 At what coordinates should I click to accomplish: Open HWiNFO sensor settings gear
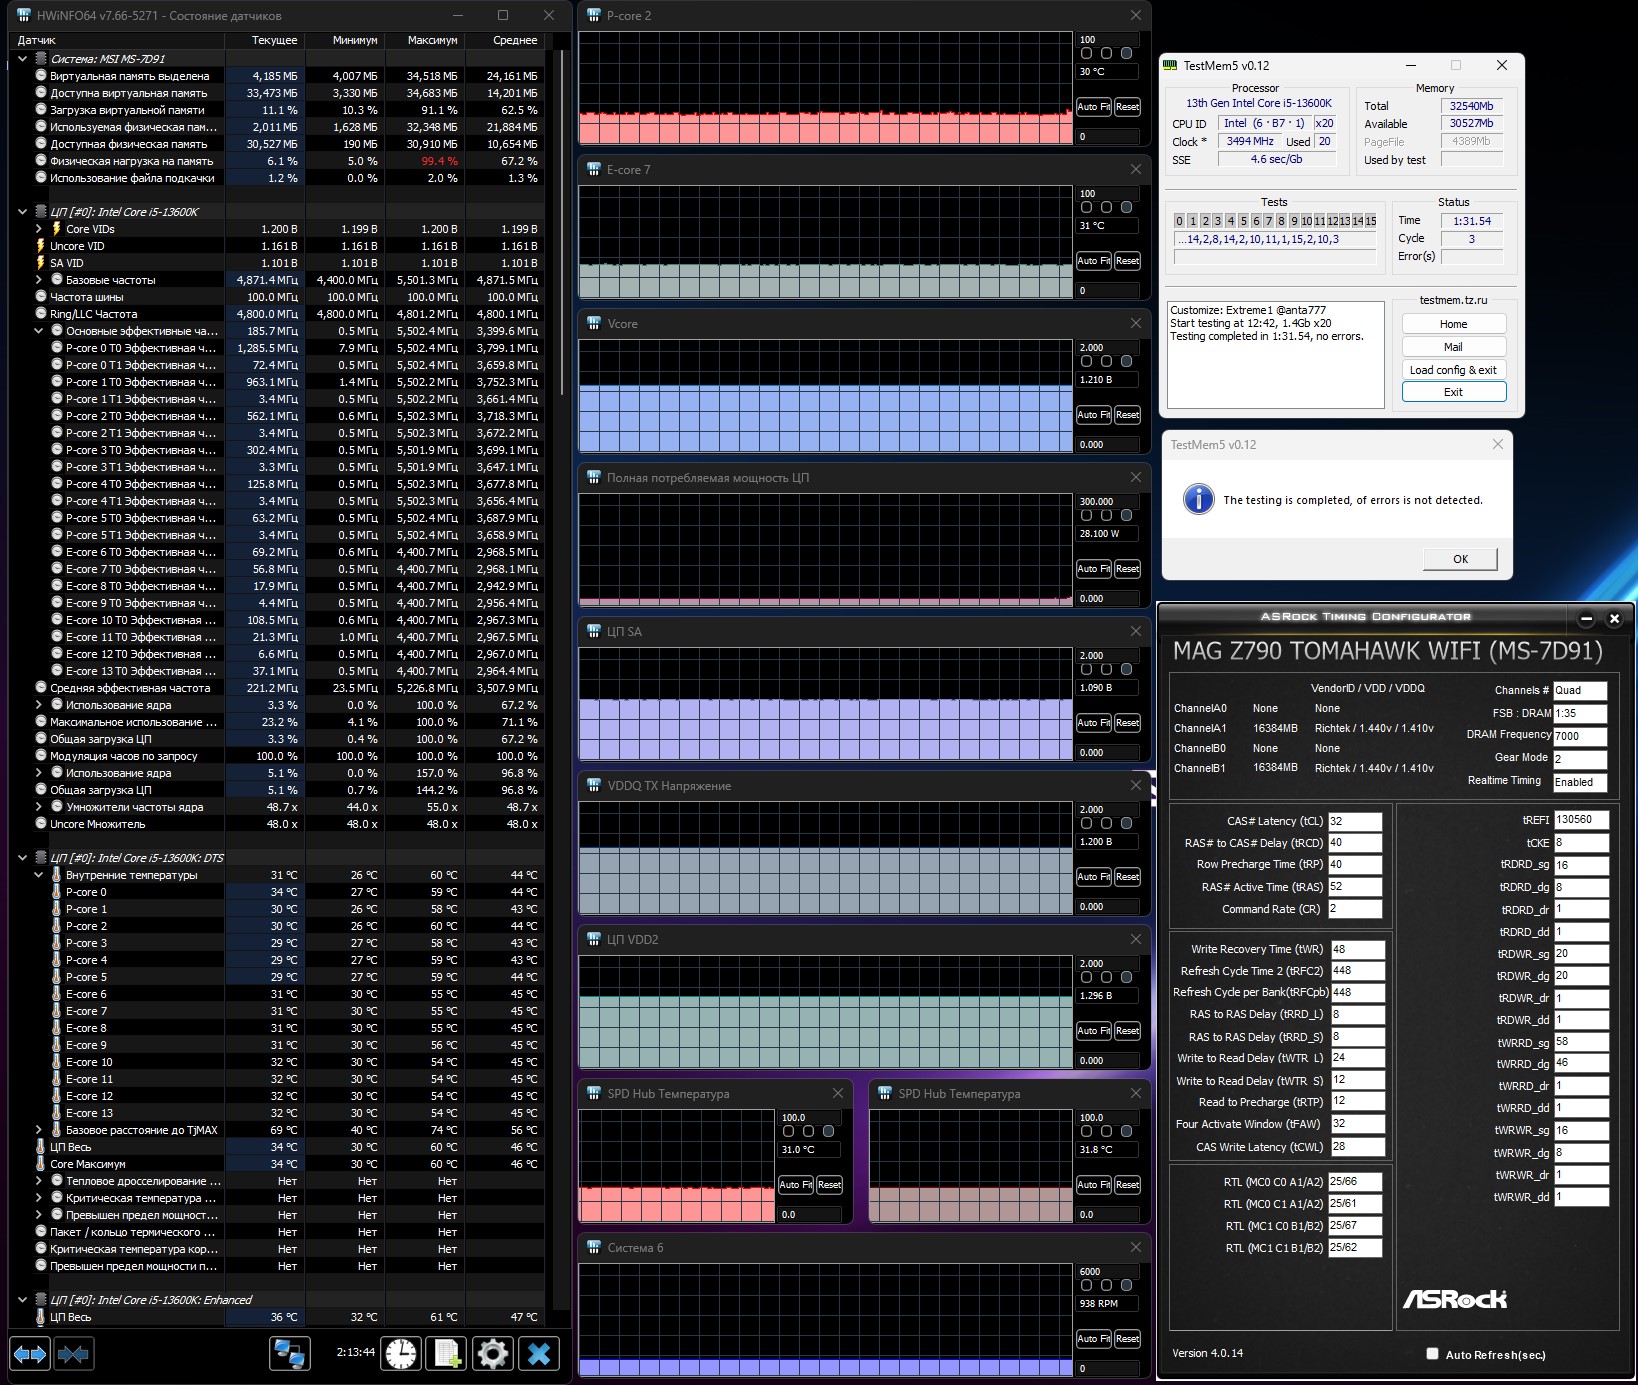(492, 1354)
